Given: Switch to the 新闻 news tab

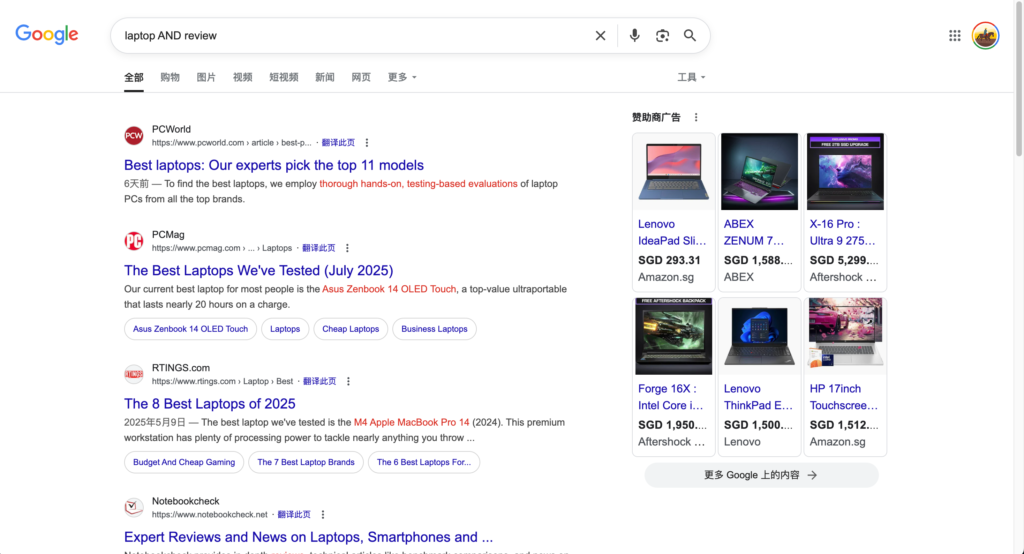Looking at the screenshot, I should [325, 77].
